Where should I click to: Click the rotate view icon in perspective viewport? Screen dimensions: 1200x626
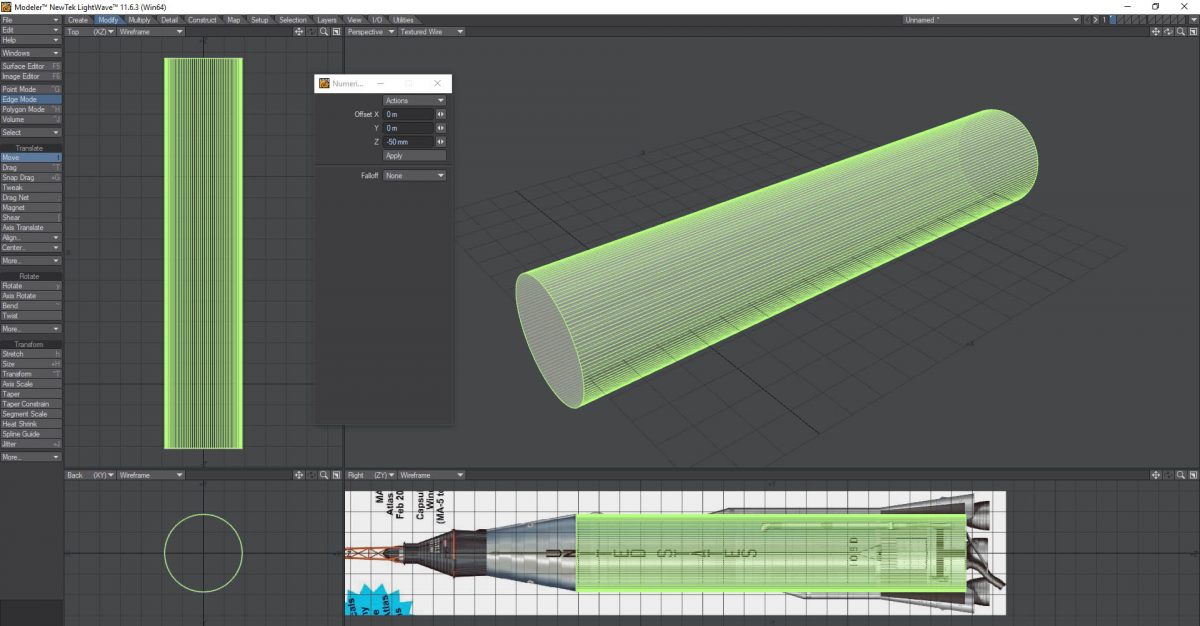(1168, 31)
